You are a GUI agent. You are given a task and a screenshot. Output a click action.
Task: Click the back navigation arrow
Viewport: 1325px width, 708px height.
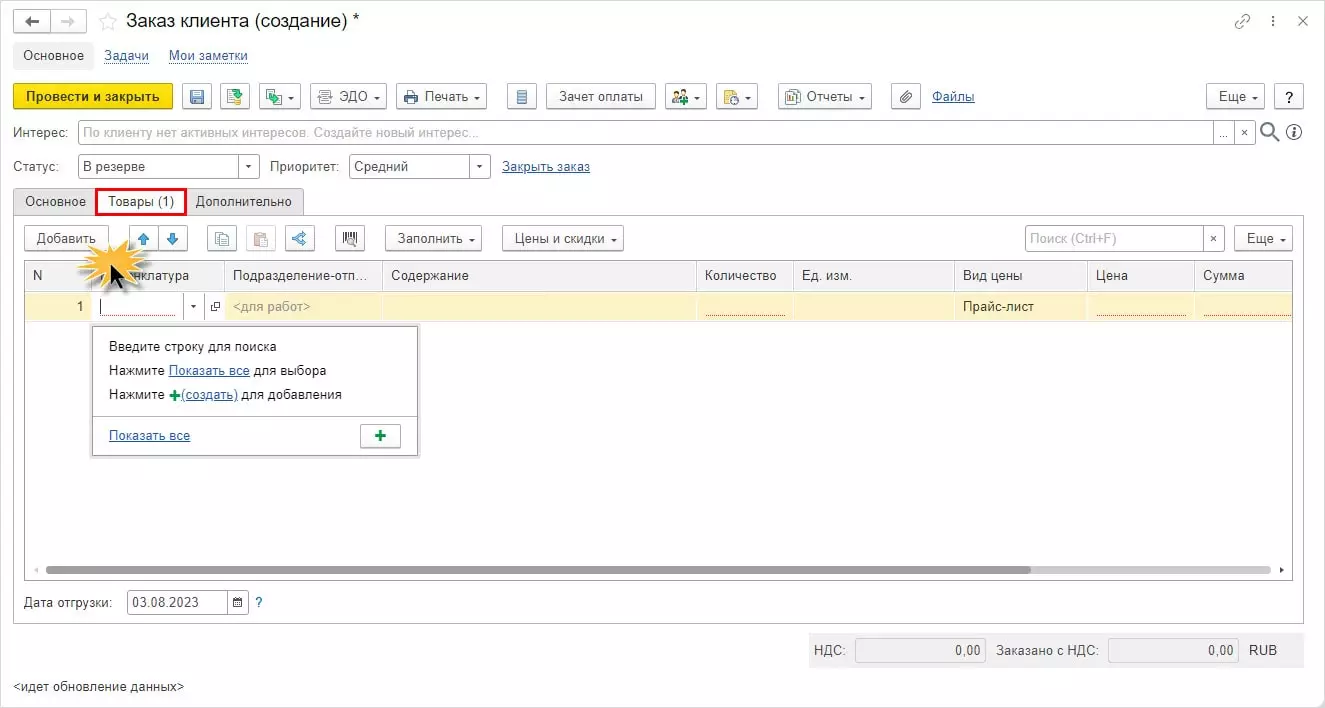pyautogui.click(x=33, y=21)
